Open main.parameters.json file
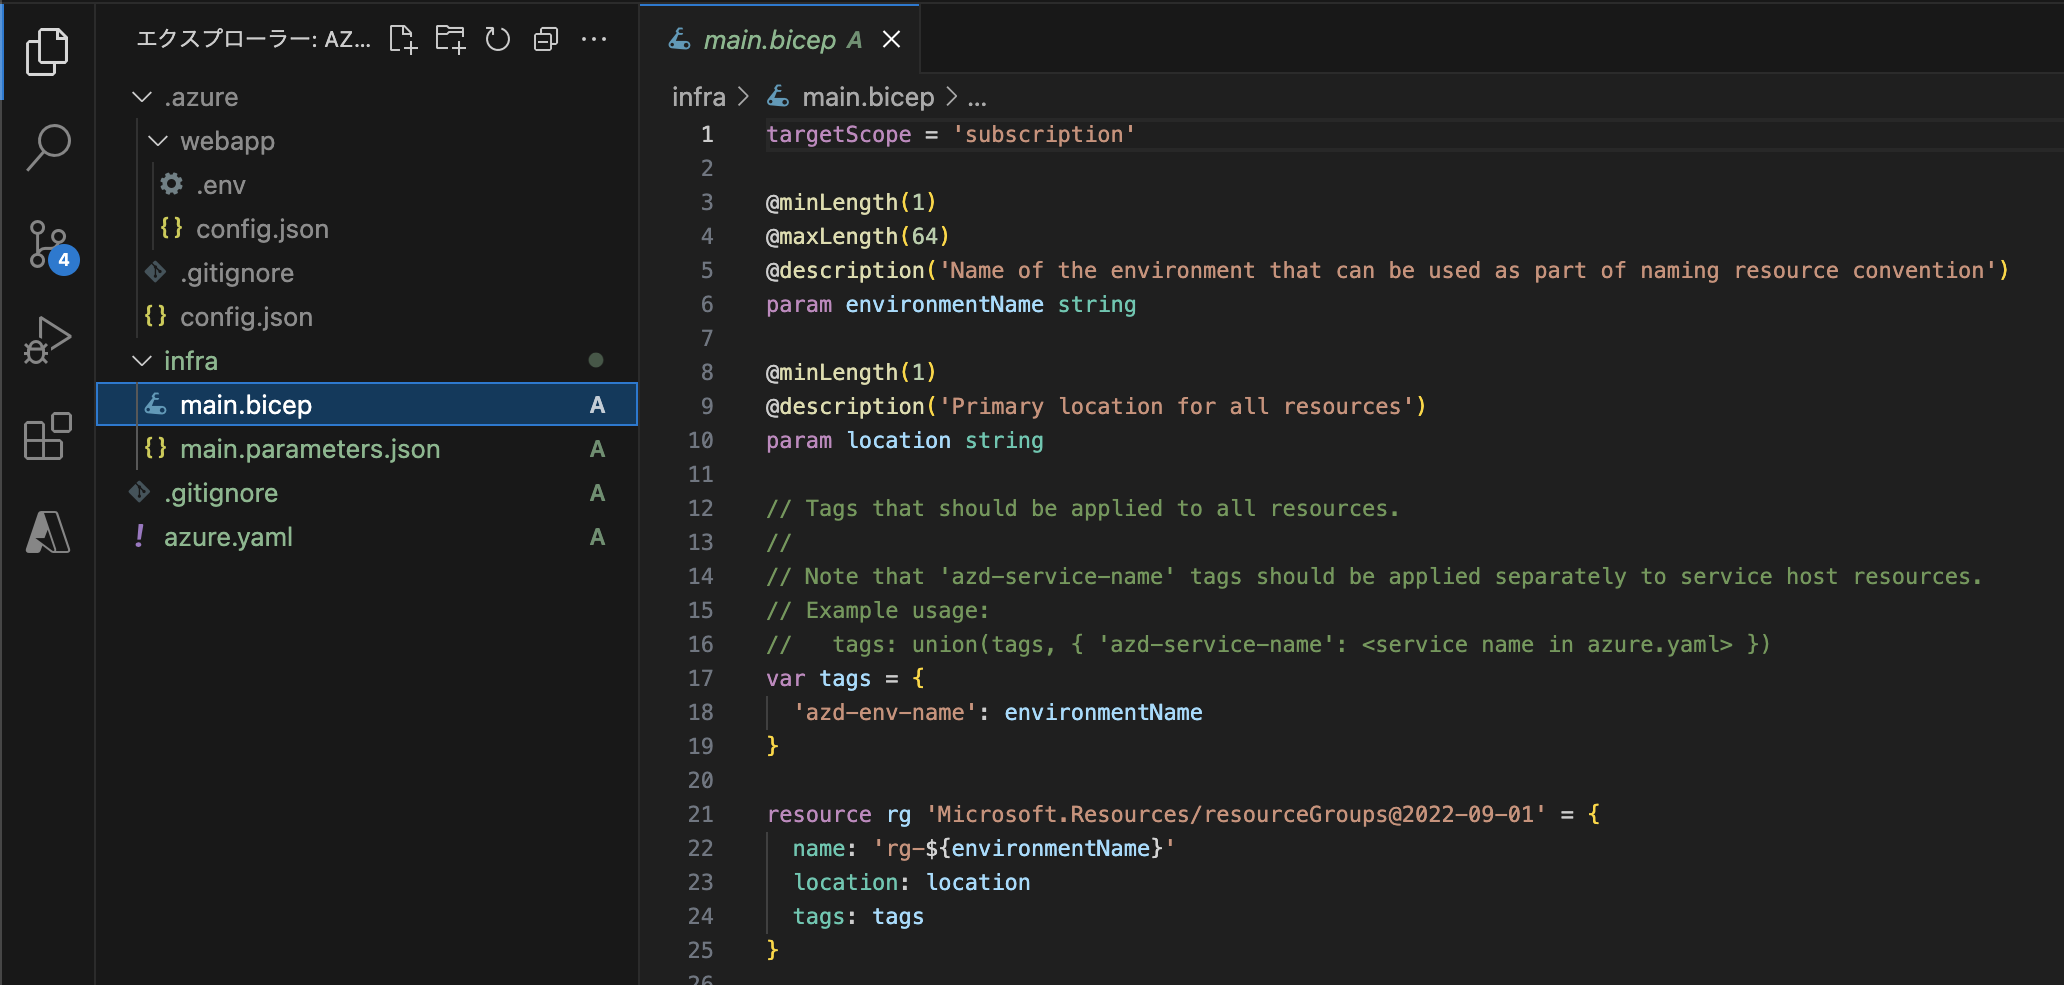The image size is (2064, 985). tap(367, 449)
